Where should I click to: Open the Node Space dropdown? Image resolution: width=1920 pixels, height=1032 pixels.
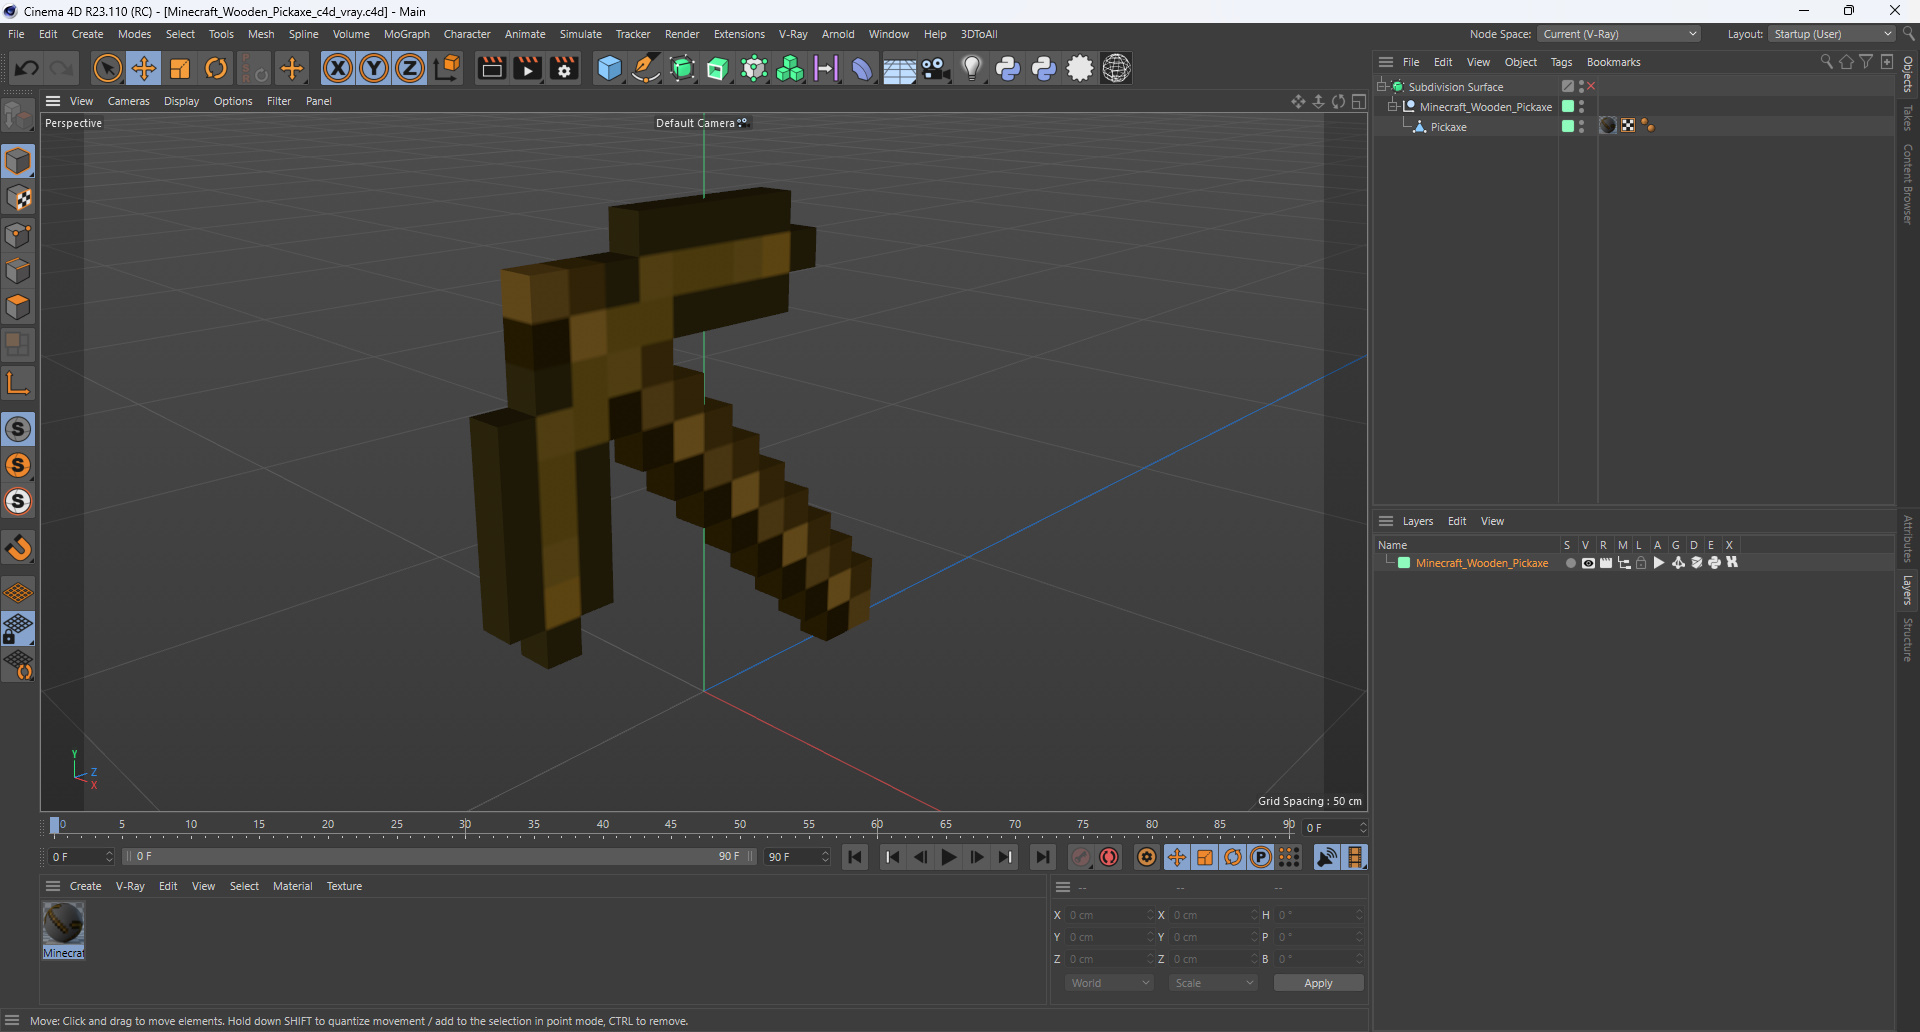(x=1619, y=34)
